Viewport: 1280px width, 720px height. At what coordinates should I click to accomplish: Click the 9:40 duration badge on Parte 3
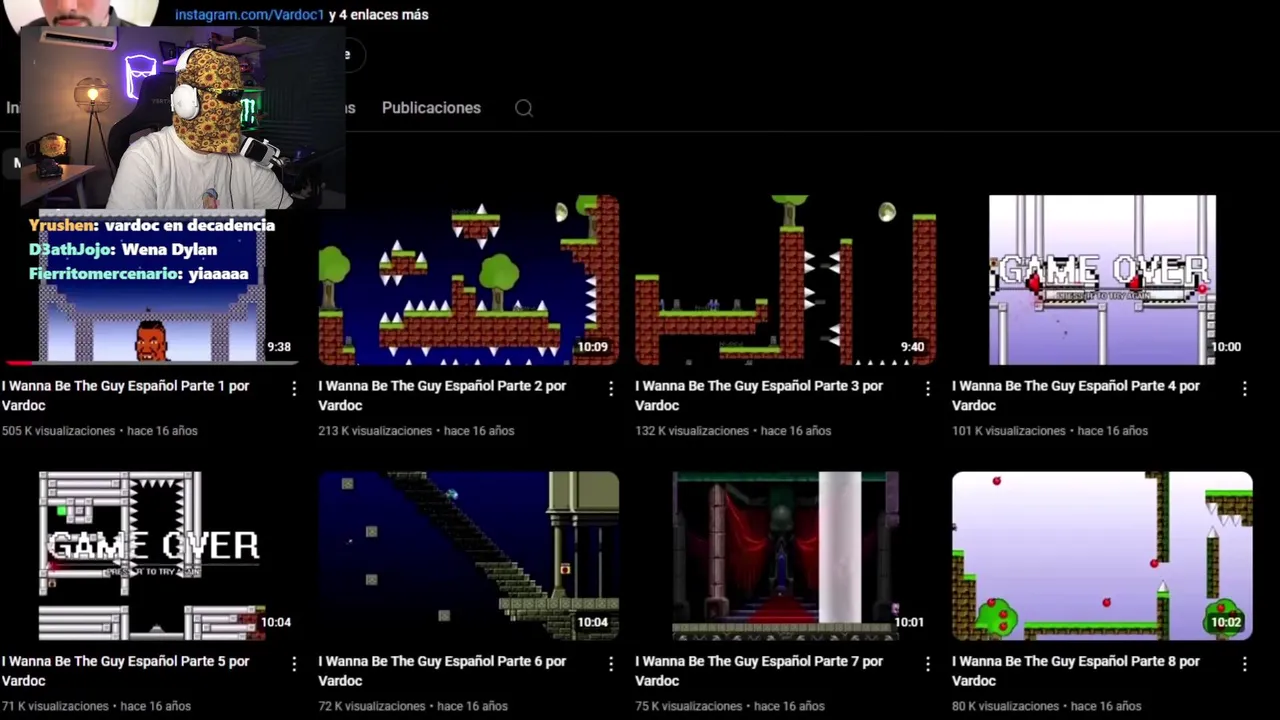[912, 347]
